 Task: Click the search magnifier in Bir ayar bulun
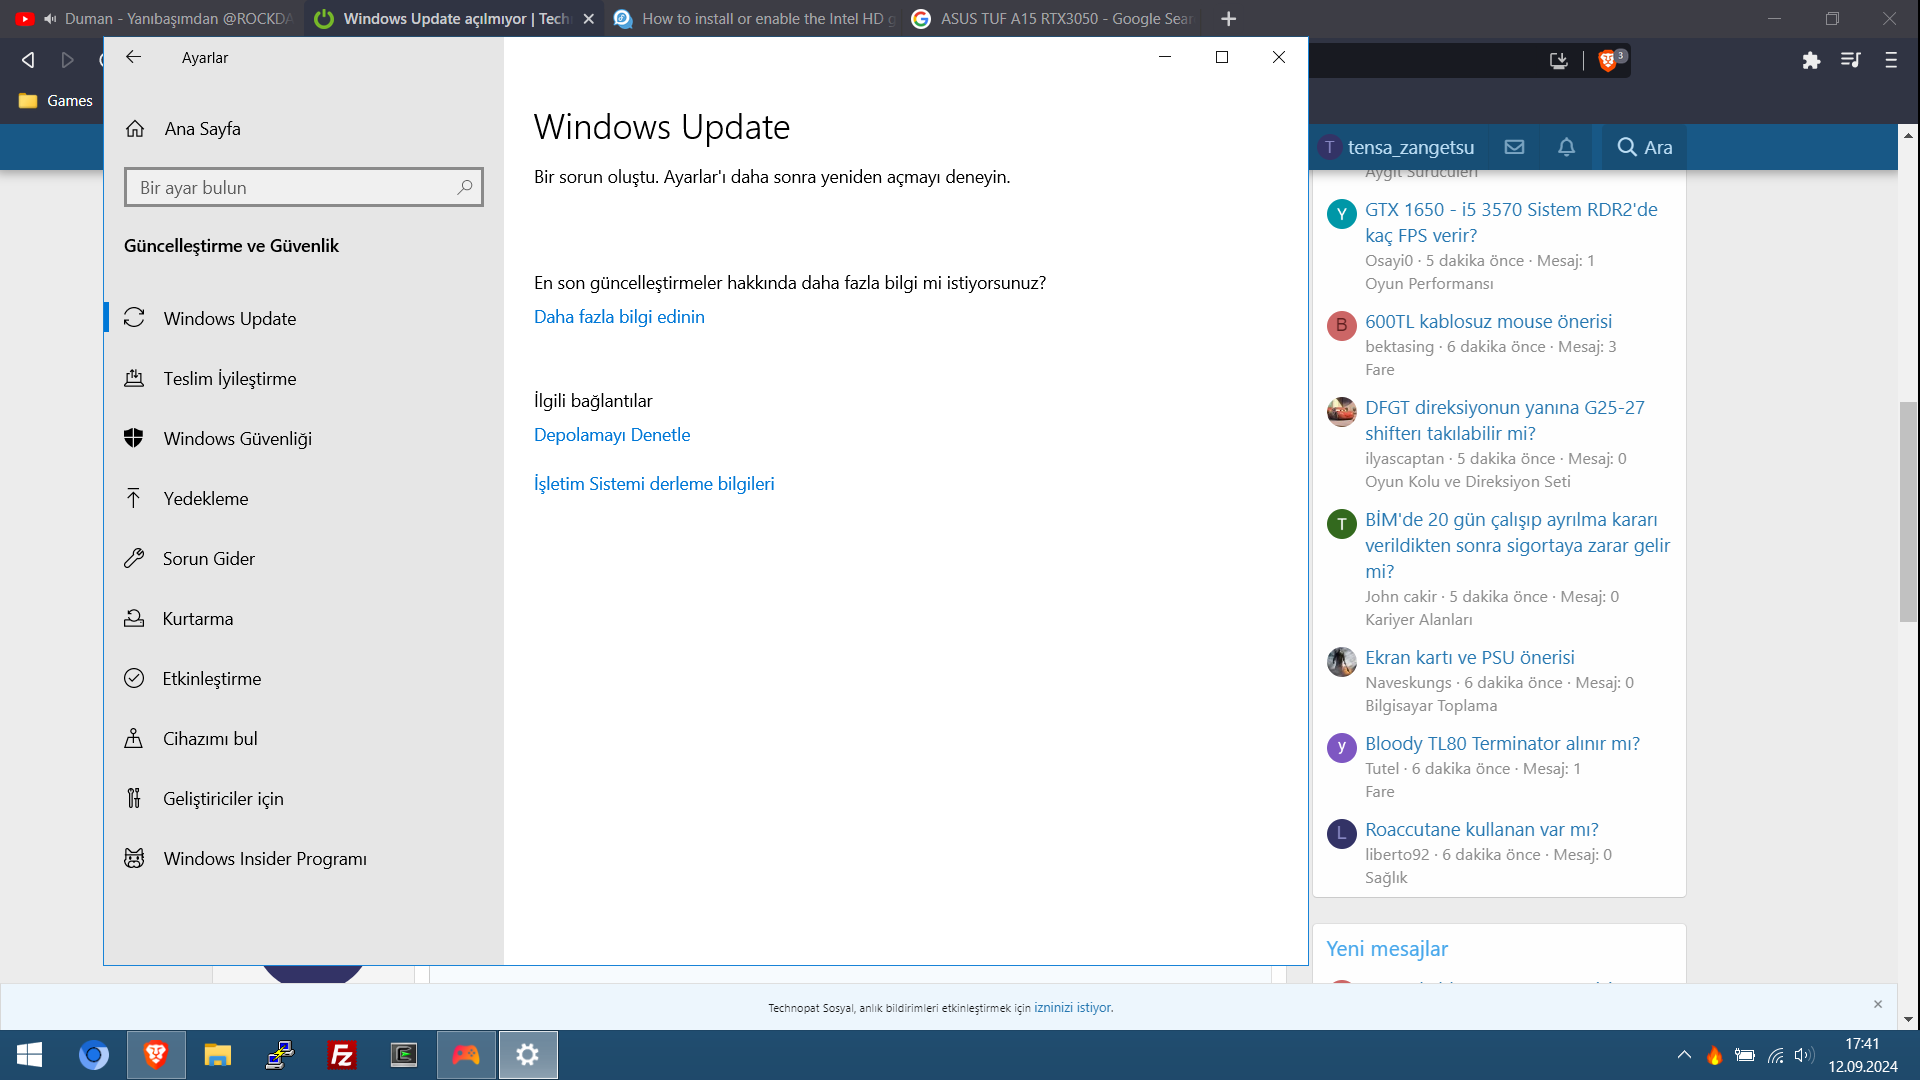(464, 187)
